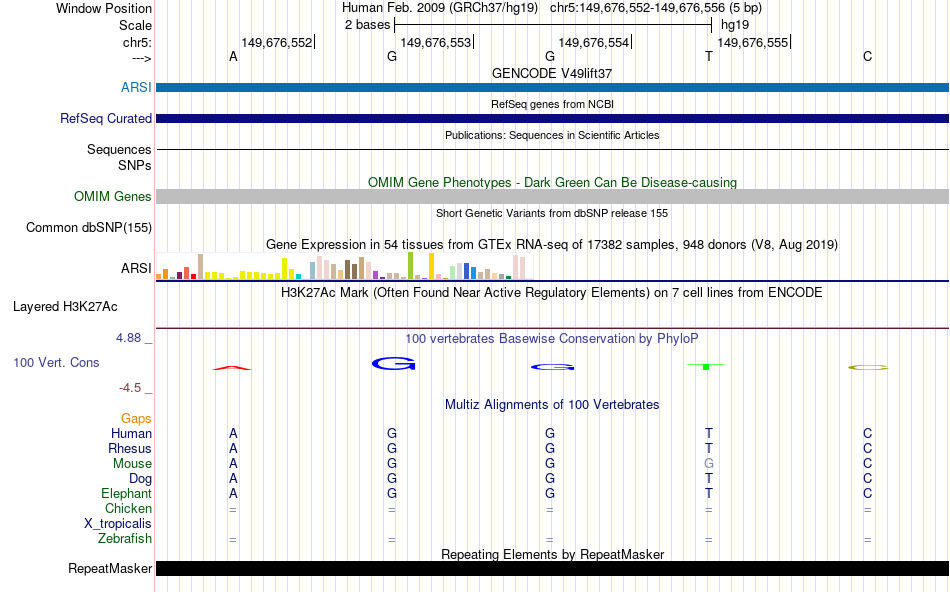Open the OMIM Genes track label

click(x=112, y=196)
